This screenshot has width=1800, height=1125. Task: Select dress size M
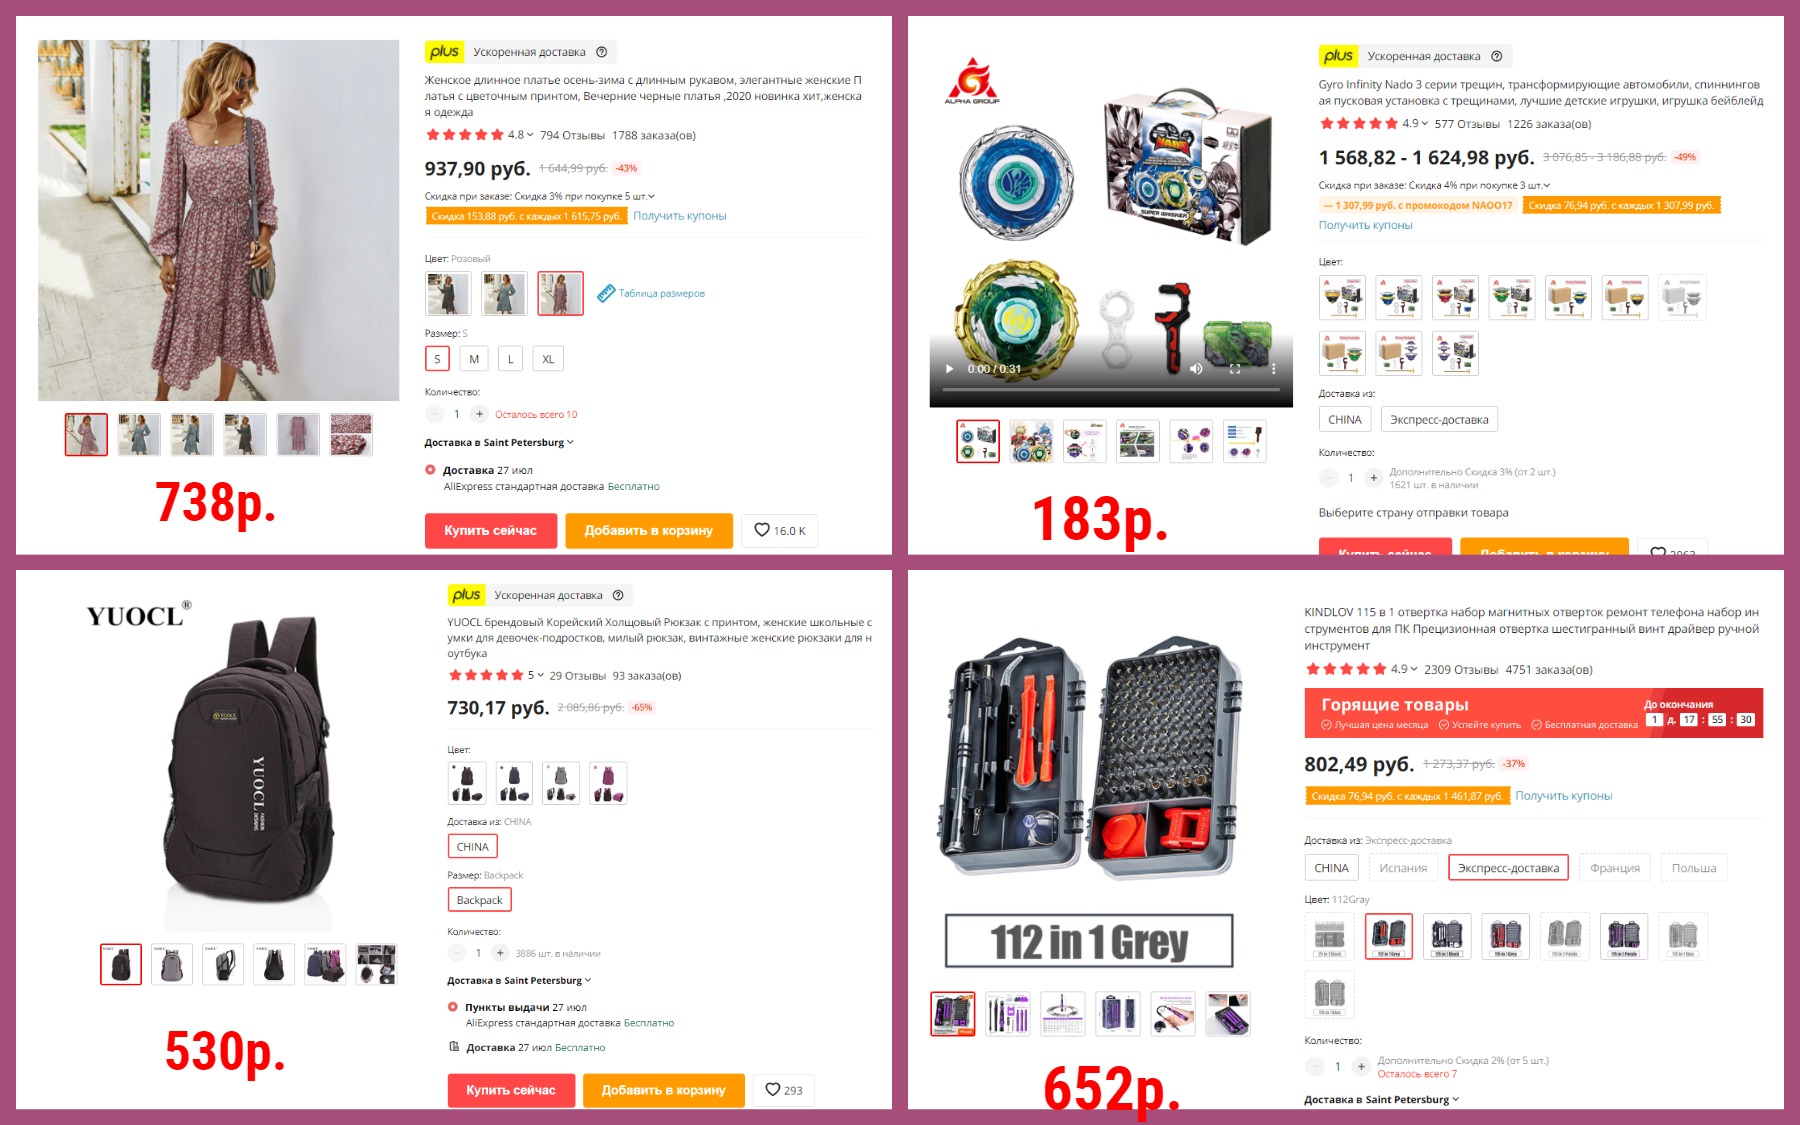[x=474, y=359]
